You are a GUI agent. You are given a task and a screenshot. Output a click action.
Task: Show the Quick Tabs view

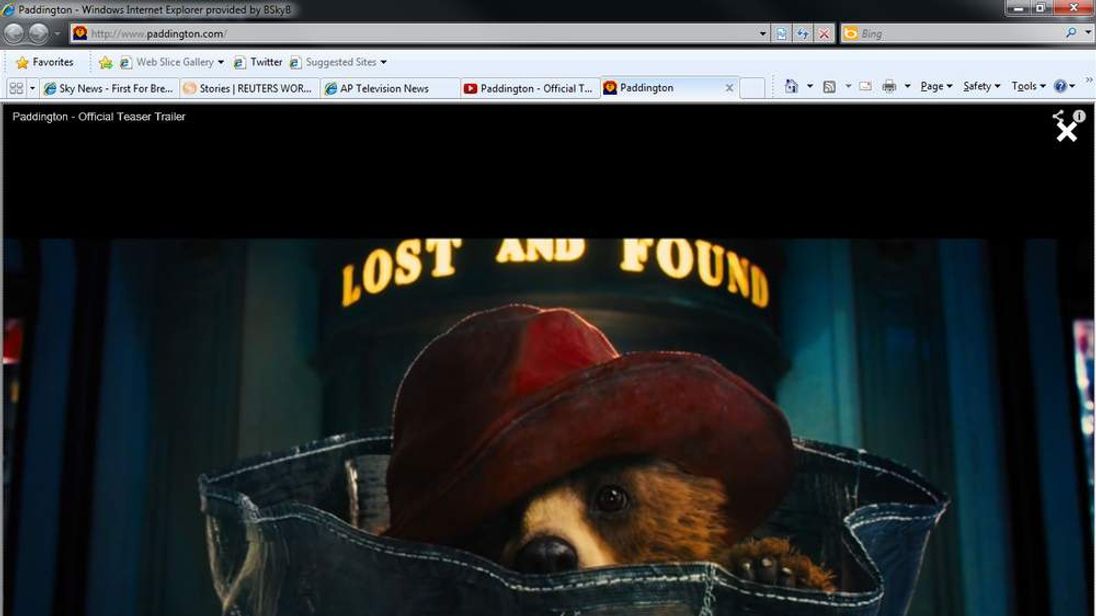pyautogui.click(x=16, y=88)
